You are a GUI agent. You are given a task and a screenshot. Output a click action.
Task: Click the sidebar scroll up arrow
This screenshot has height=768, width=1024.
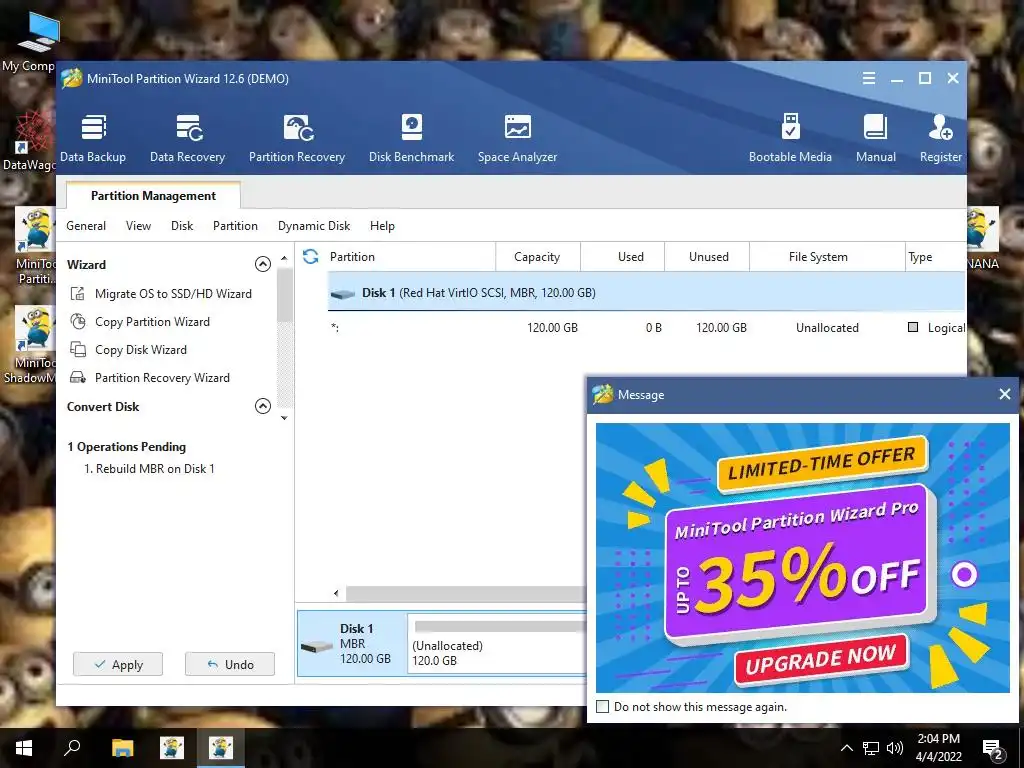(284, 259)
